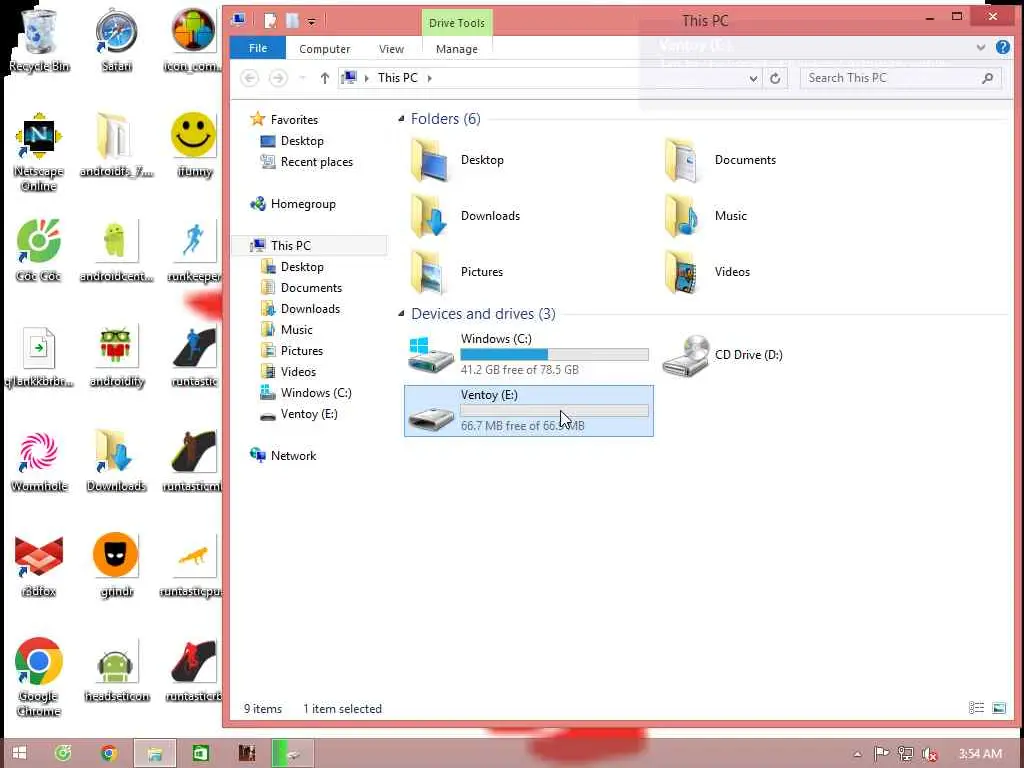This screenshot has height=768, width=1024.
Task: Open the View ribbon tab
Action: point(391,49)
